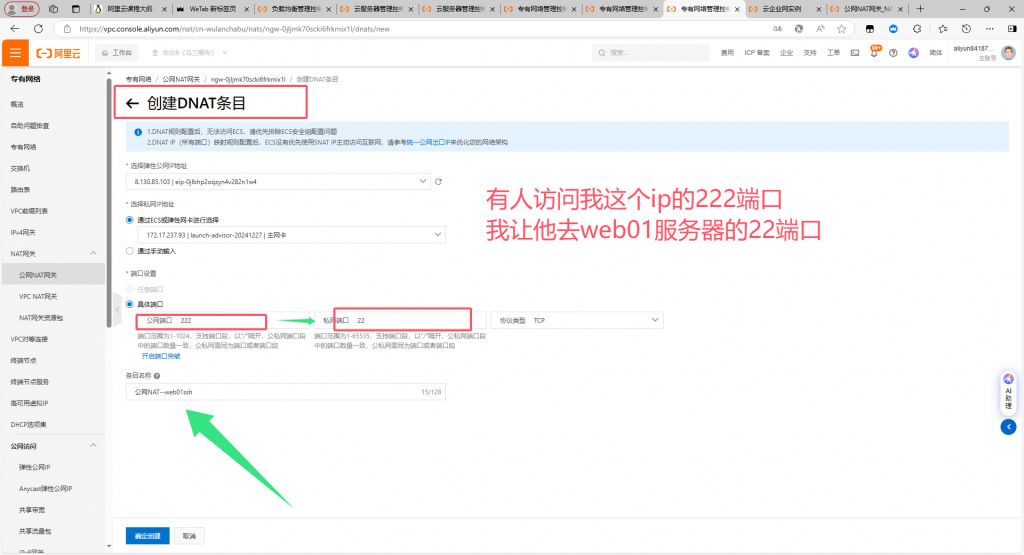Select the 具体端口 radio button
Image resolution: width=1024 pixels, height=555 pixels.
(129, 304)
